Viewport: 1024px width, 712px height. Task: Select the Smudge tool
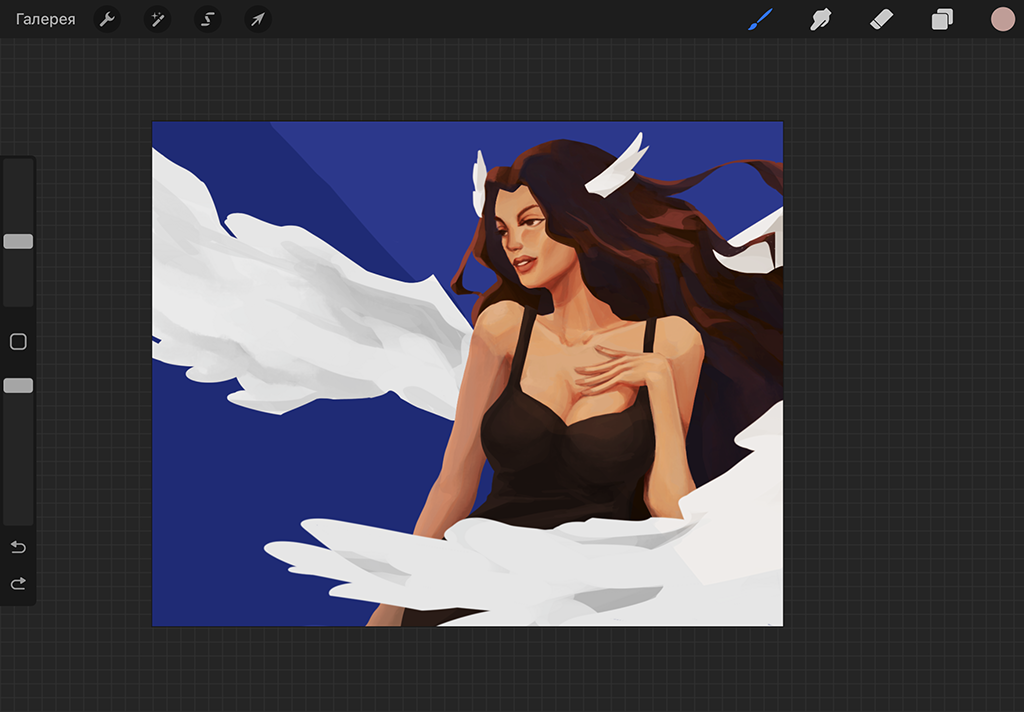coord(821,19)
